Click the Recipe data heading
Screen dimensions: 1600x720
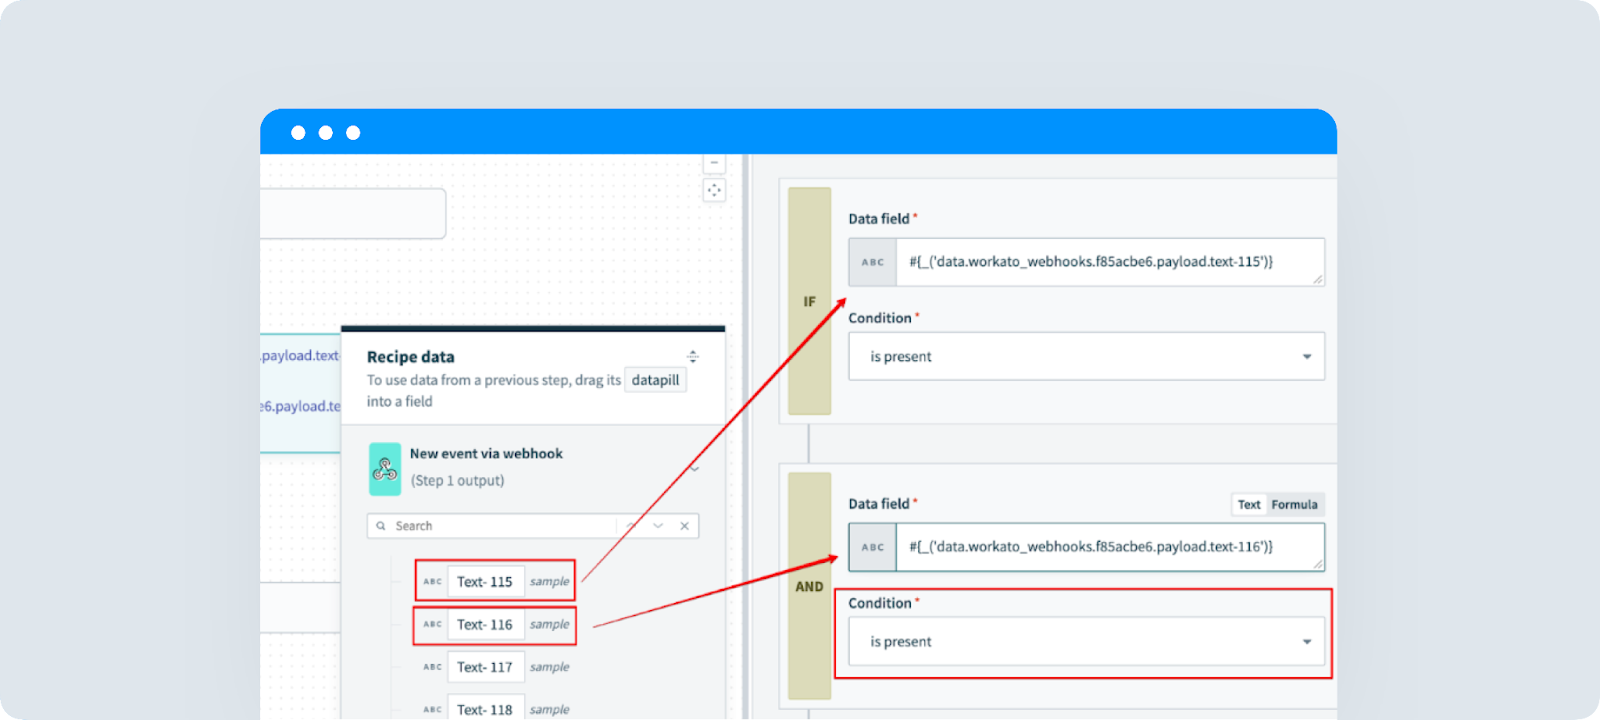coord(411,357)
